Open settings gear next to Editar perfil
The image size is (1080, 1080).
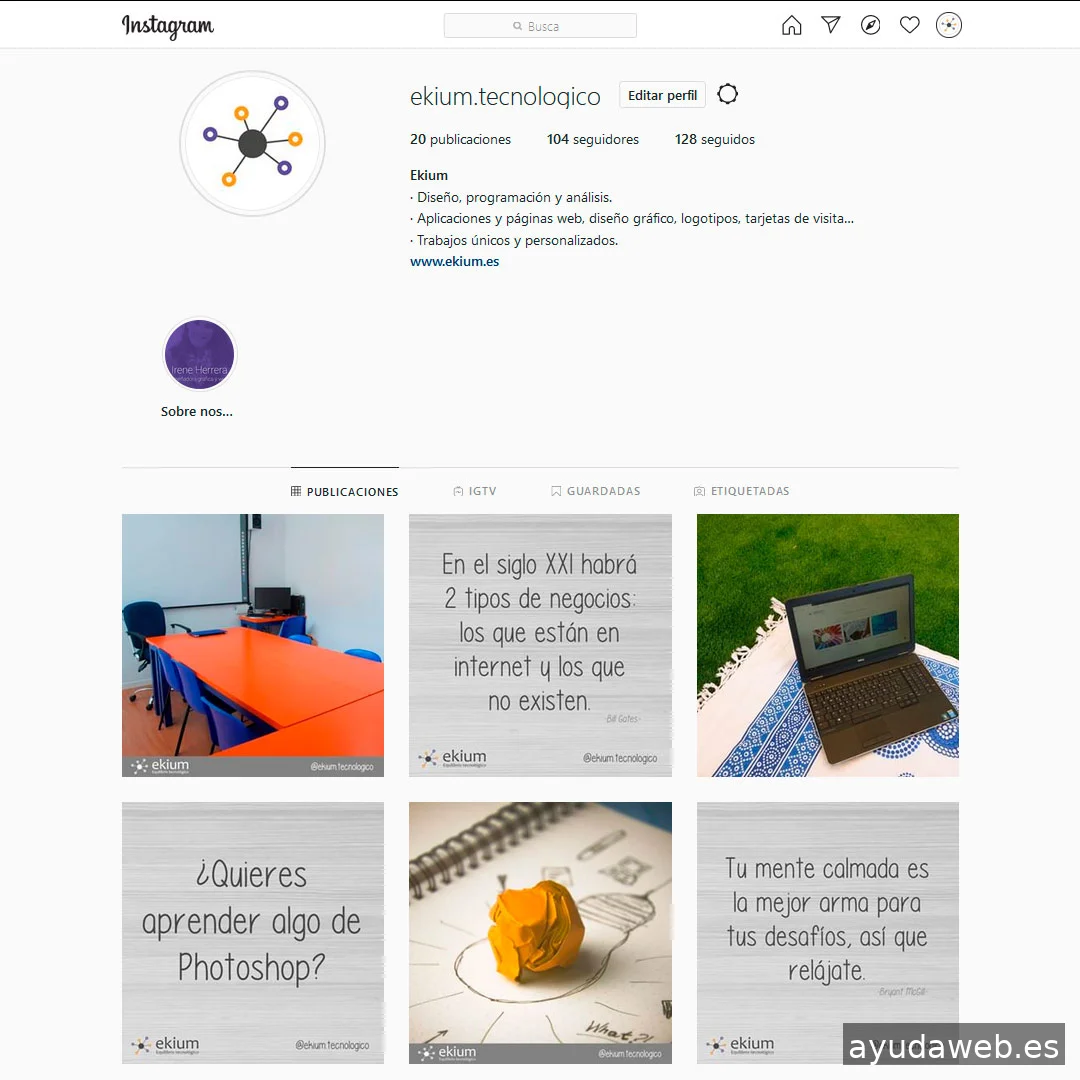click(727, 94)
